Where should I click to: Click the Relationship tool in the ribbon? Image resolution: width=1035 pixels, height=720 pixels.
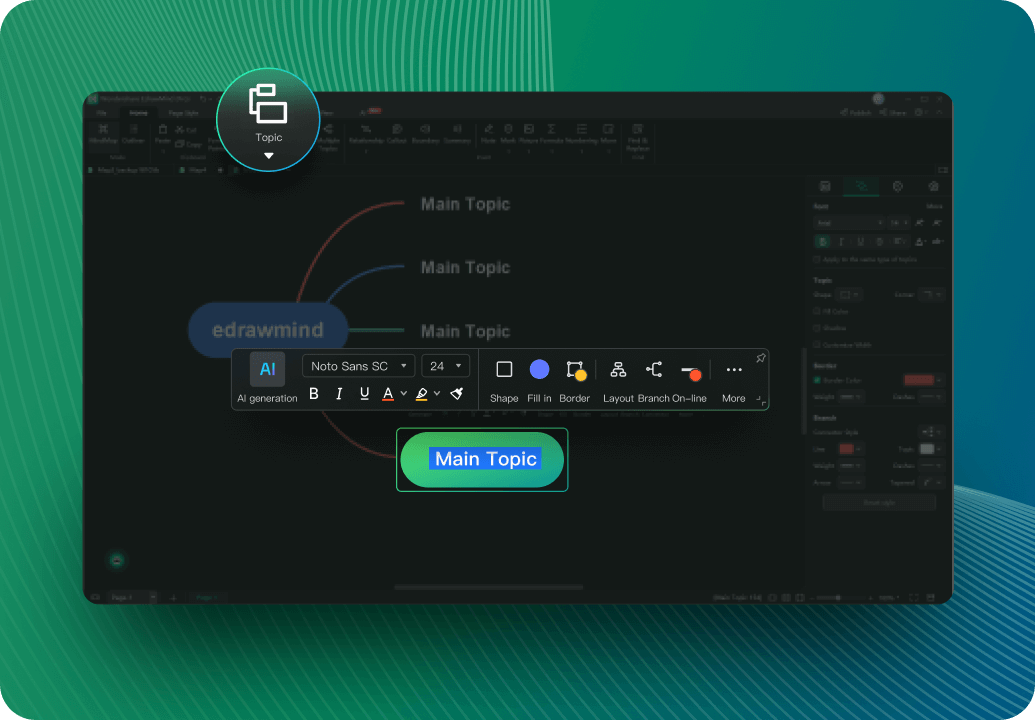coord(366,134)
